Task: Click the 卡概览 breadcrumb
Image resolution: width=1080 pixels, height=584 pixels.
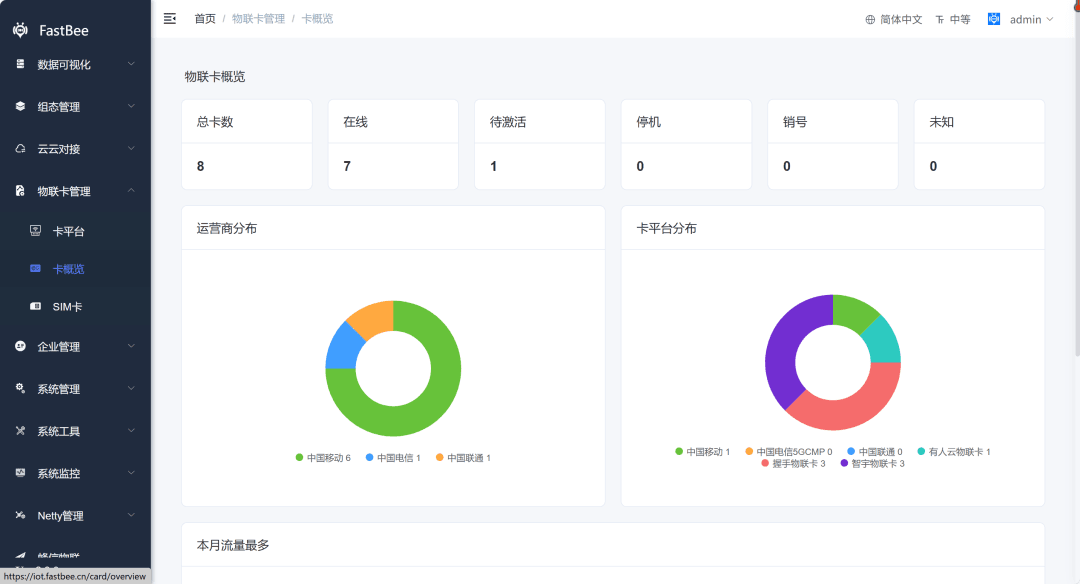Action: pyautogui.click(x=318, y=19)
